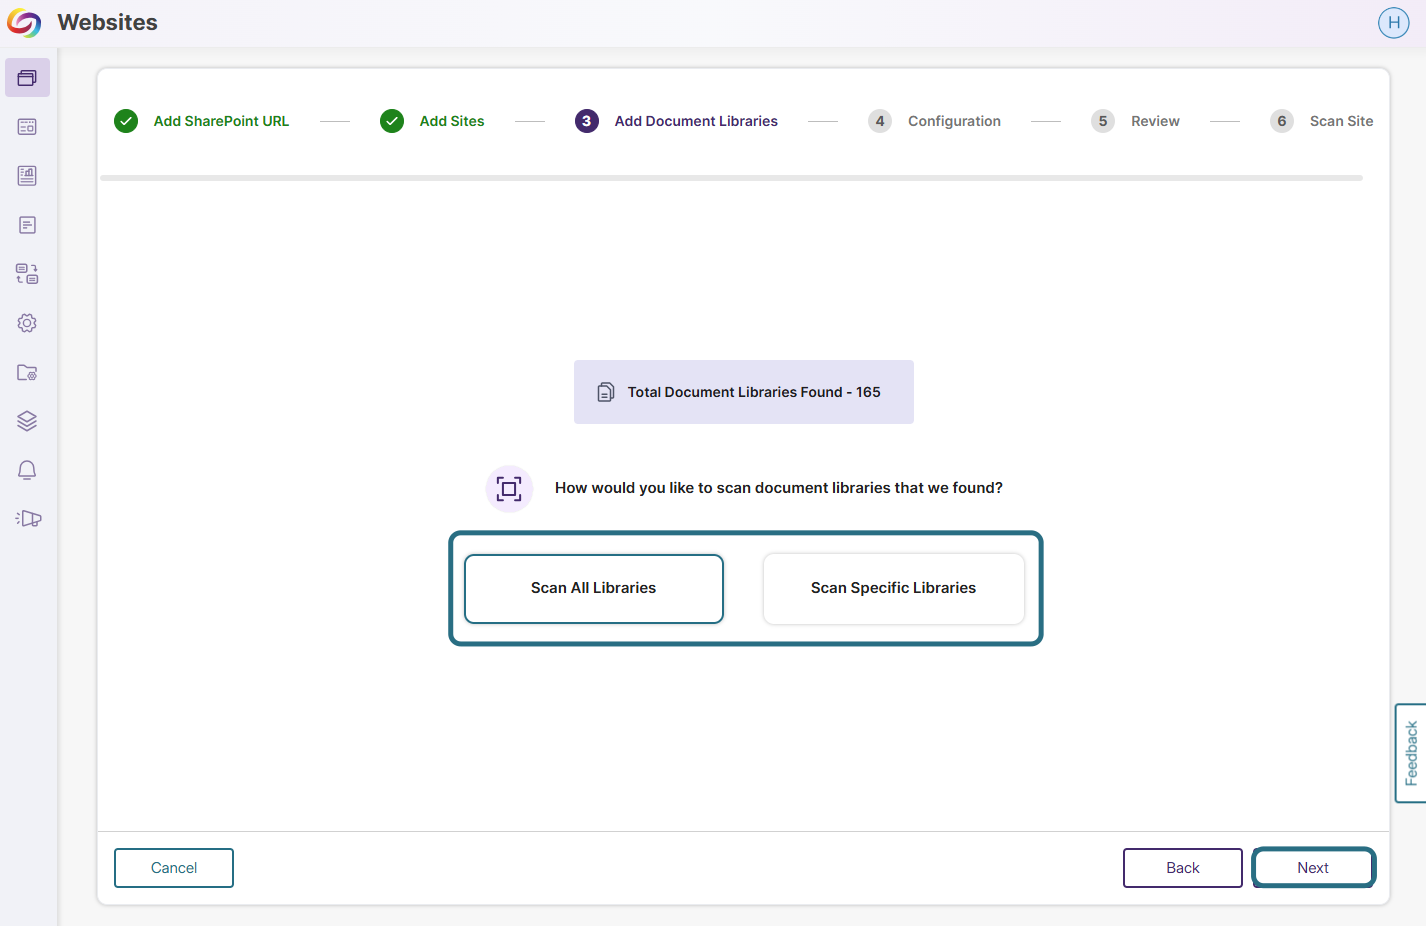This screenshot has width=1426, height=926.
Task: Open the announcements megaphone icon in sidebar
Action: point(28,518)
